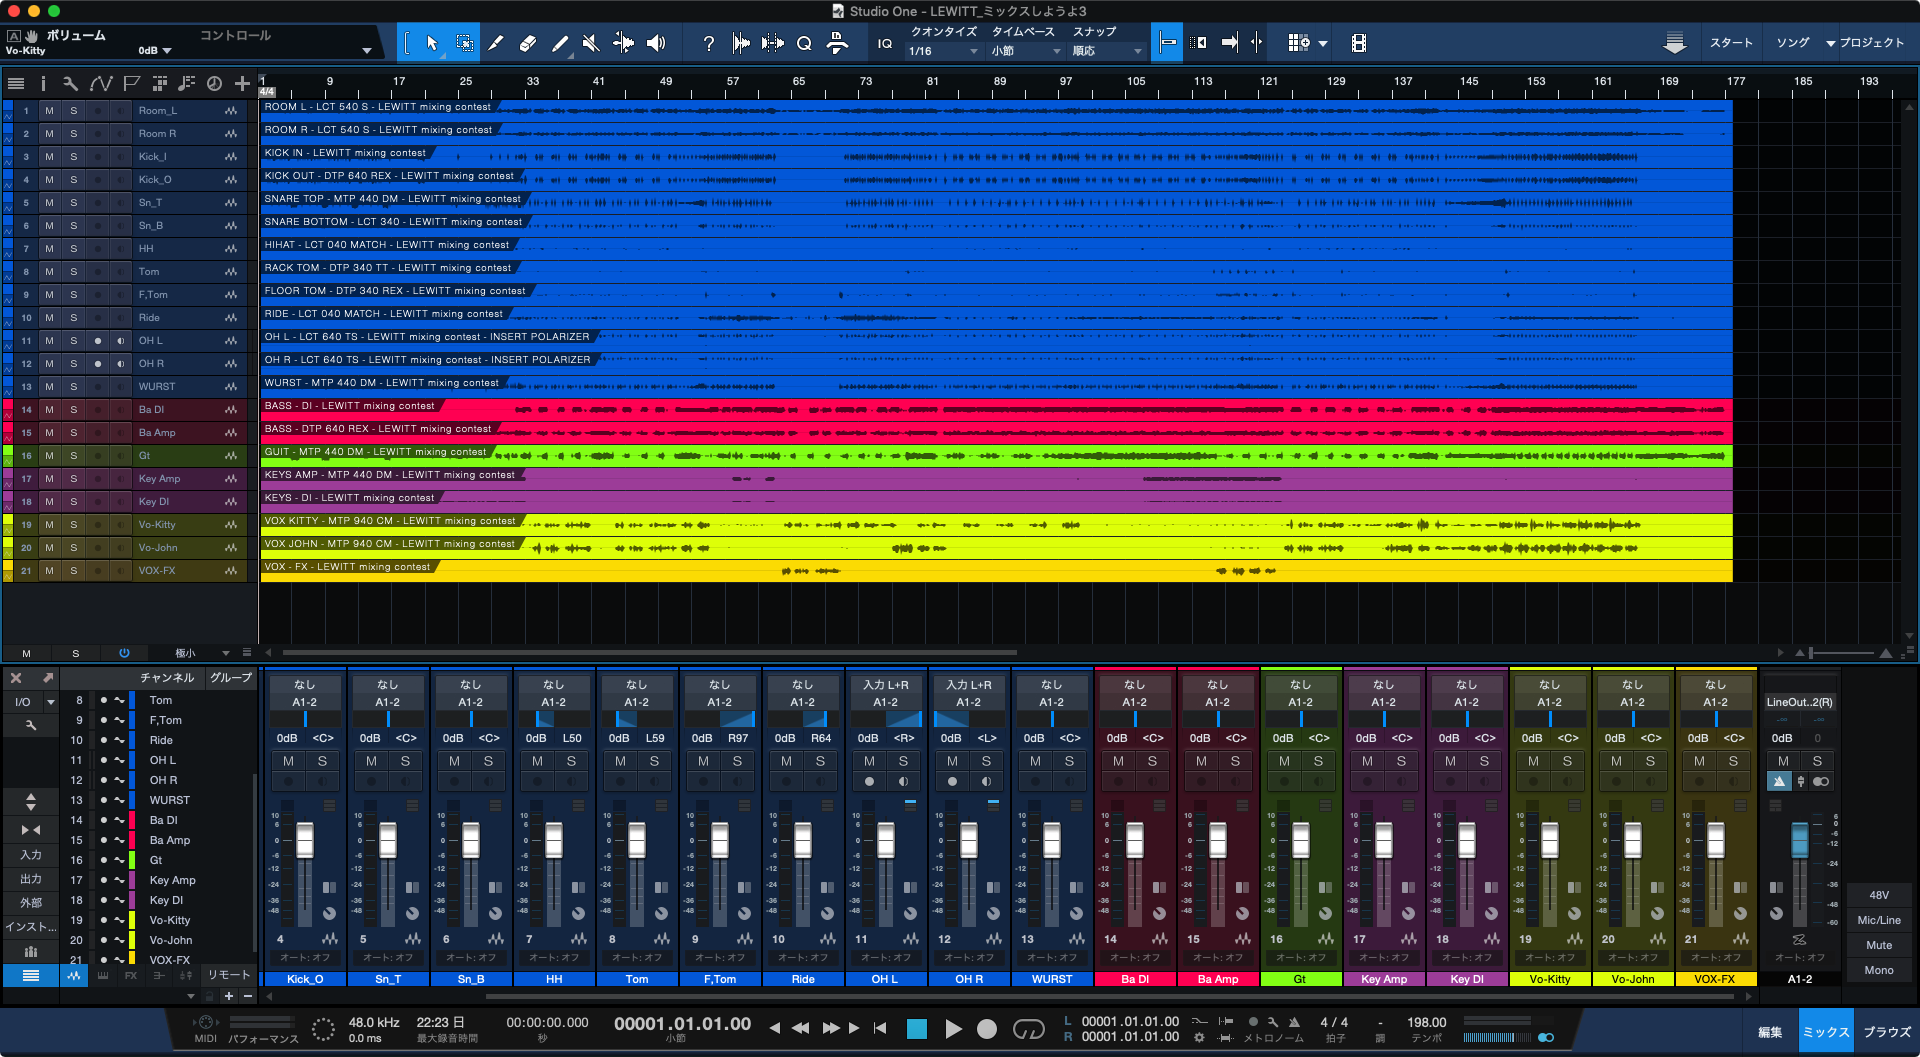Image resolution: width=1920 pixels, height=1057 pixels.
Task: Toggle the IQ button
Action: click(885, 43)
